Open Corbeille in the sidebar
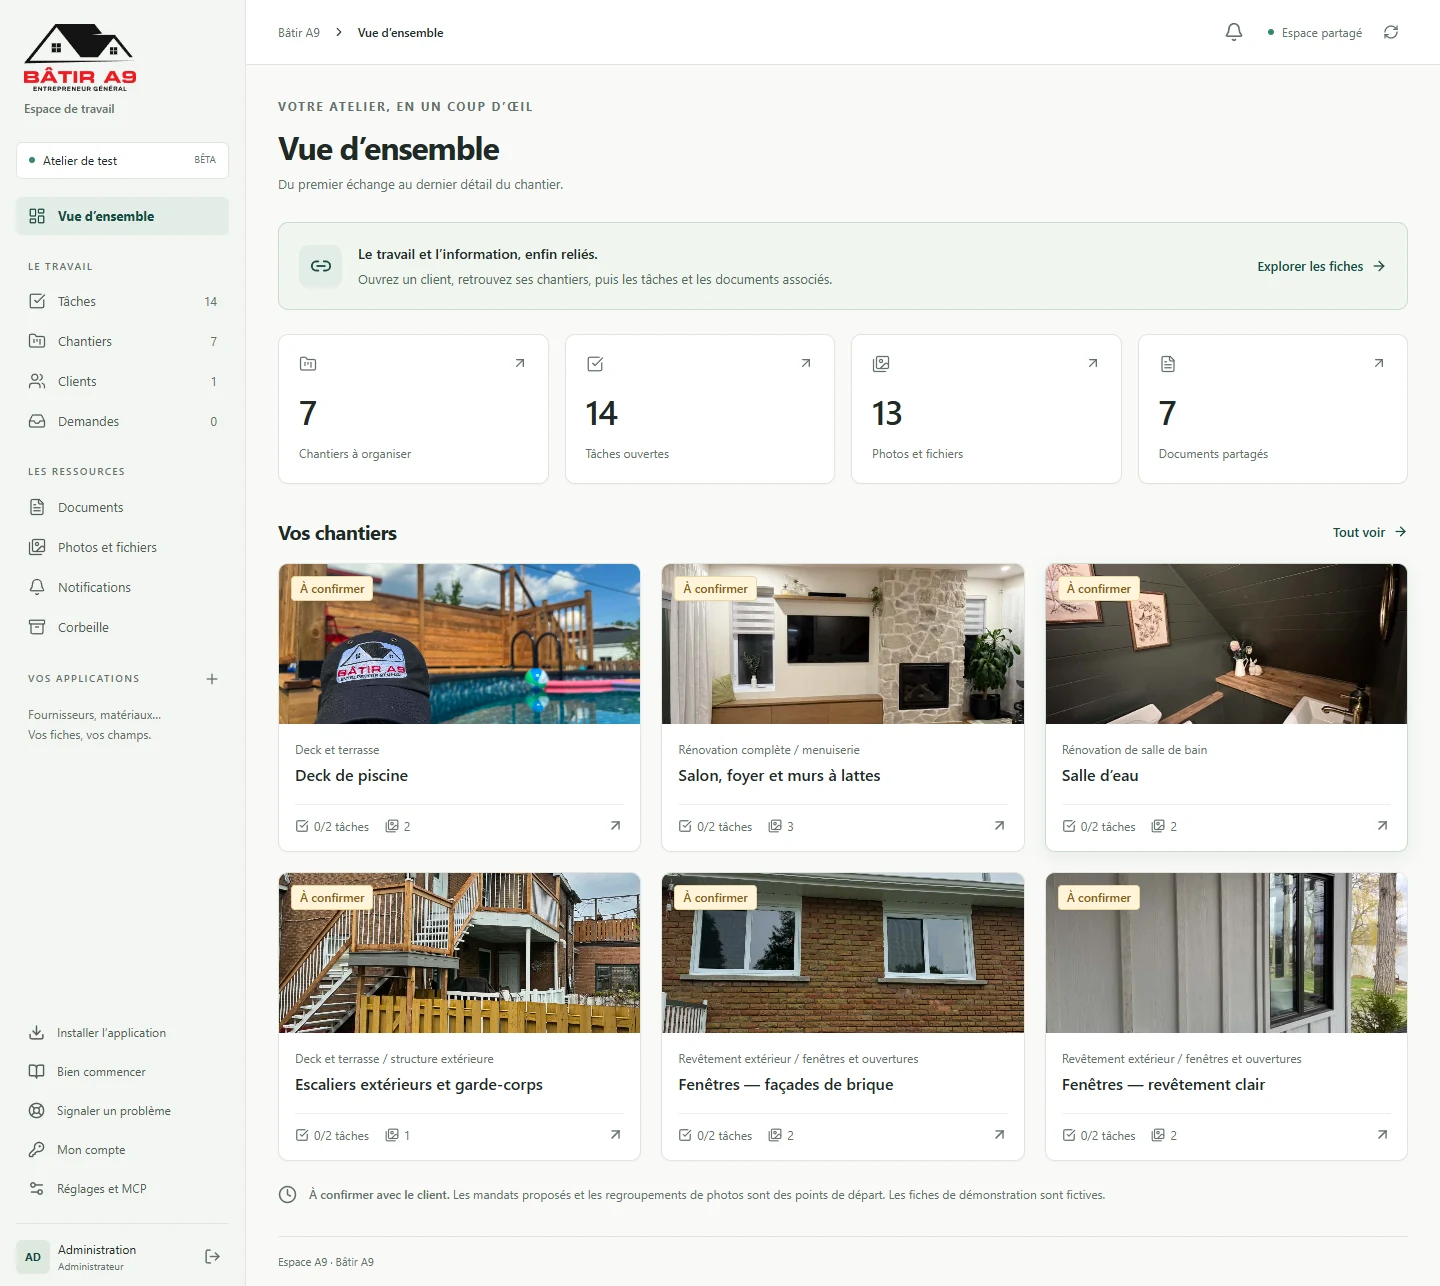Image resolution: width=1440 pixels, height=1286 pixels. point(122,627)
